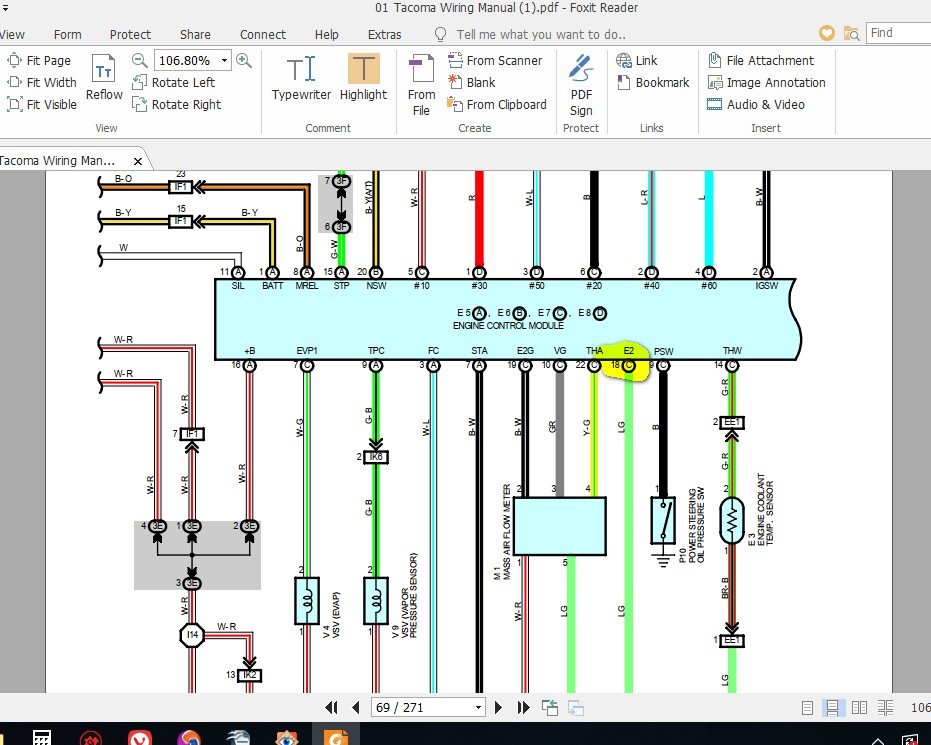Viewport: 931px width, 745px height.
Task: Open Vivaldi browser from the taskbar
Action: [140, 737]
